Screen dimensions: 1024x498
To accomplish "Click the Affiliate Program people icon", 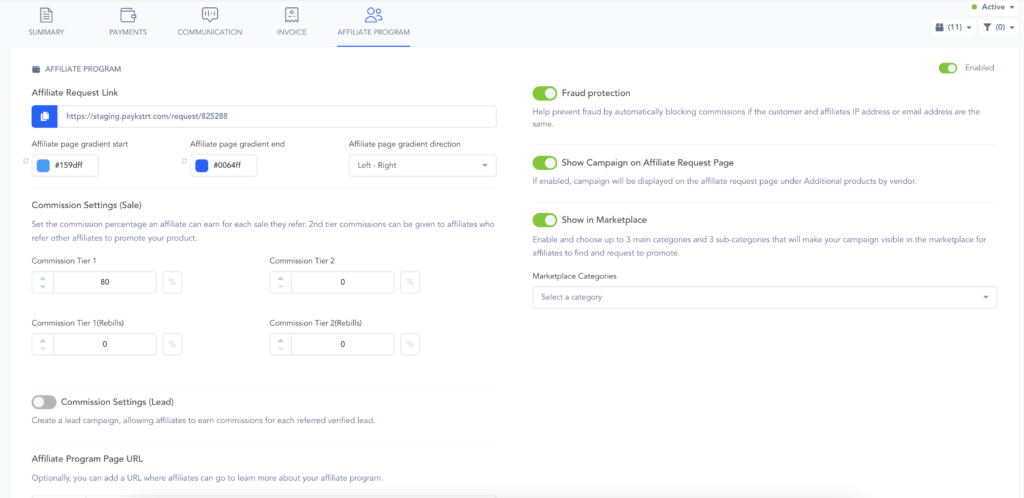I will pyautogui.click(x=374, y=15).
